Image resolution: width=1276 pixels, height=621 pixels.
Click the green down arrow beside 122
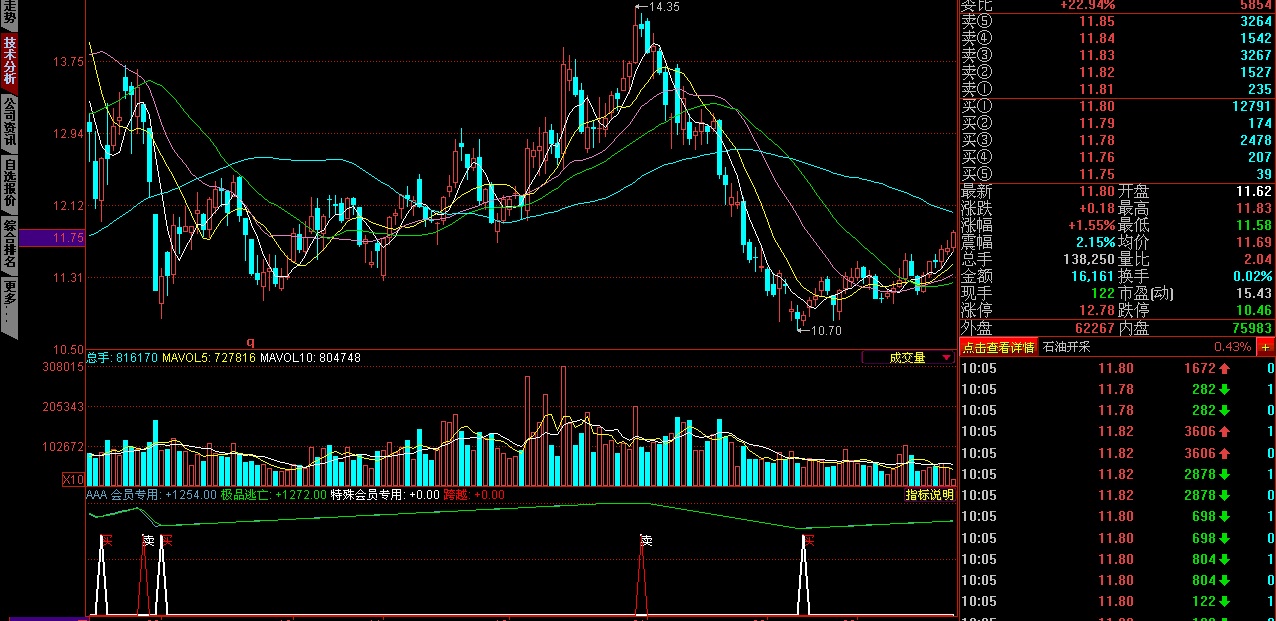[1223, 601]
